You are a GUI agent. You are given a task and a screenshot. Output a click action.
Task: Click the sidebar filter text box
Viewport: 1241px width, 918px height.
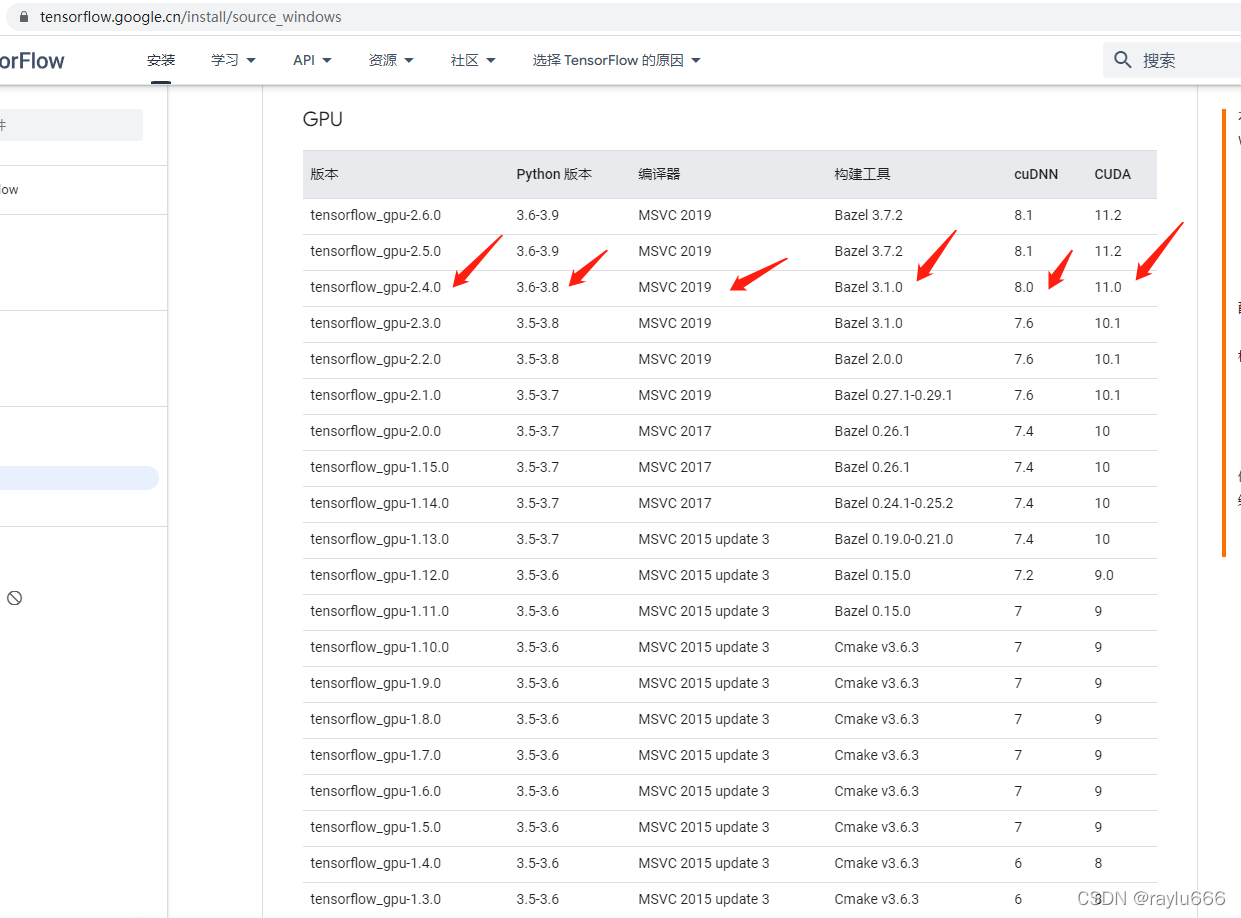click(x=70, y=125)
